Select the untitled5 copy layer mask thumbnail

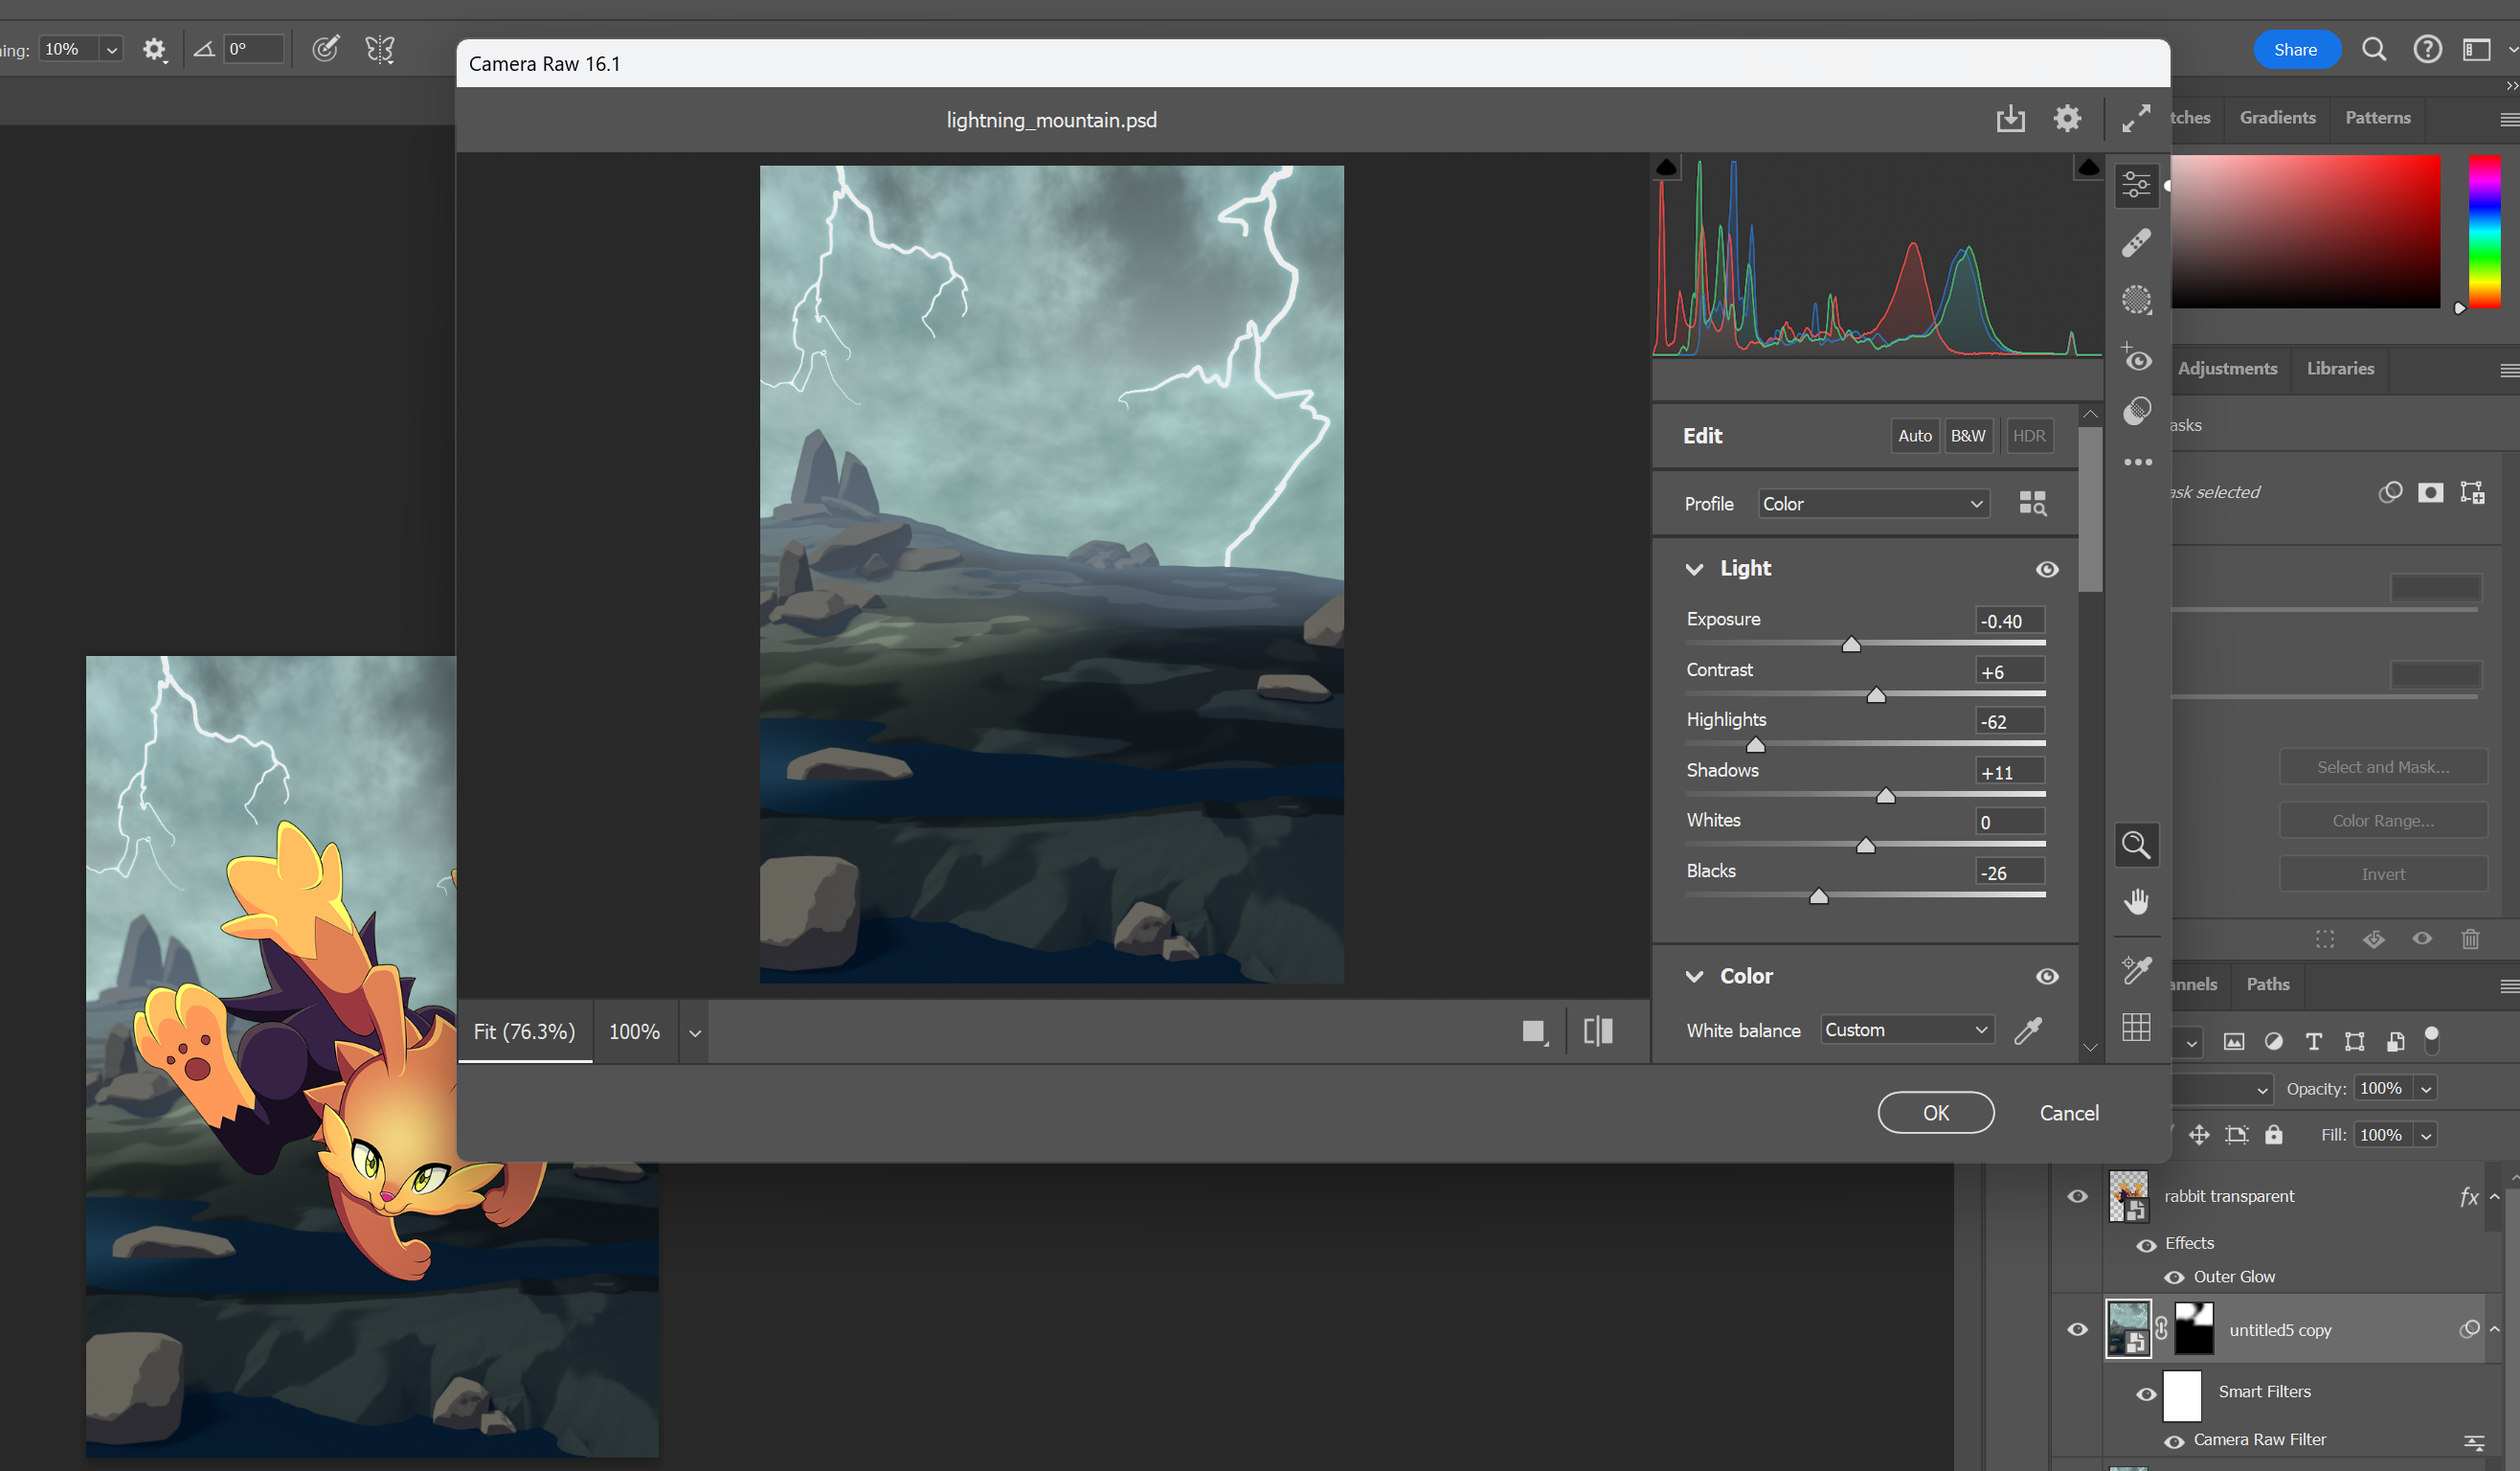[2194, 1329]
